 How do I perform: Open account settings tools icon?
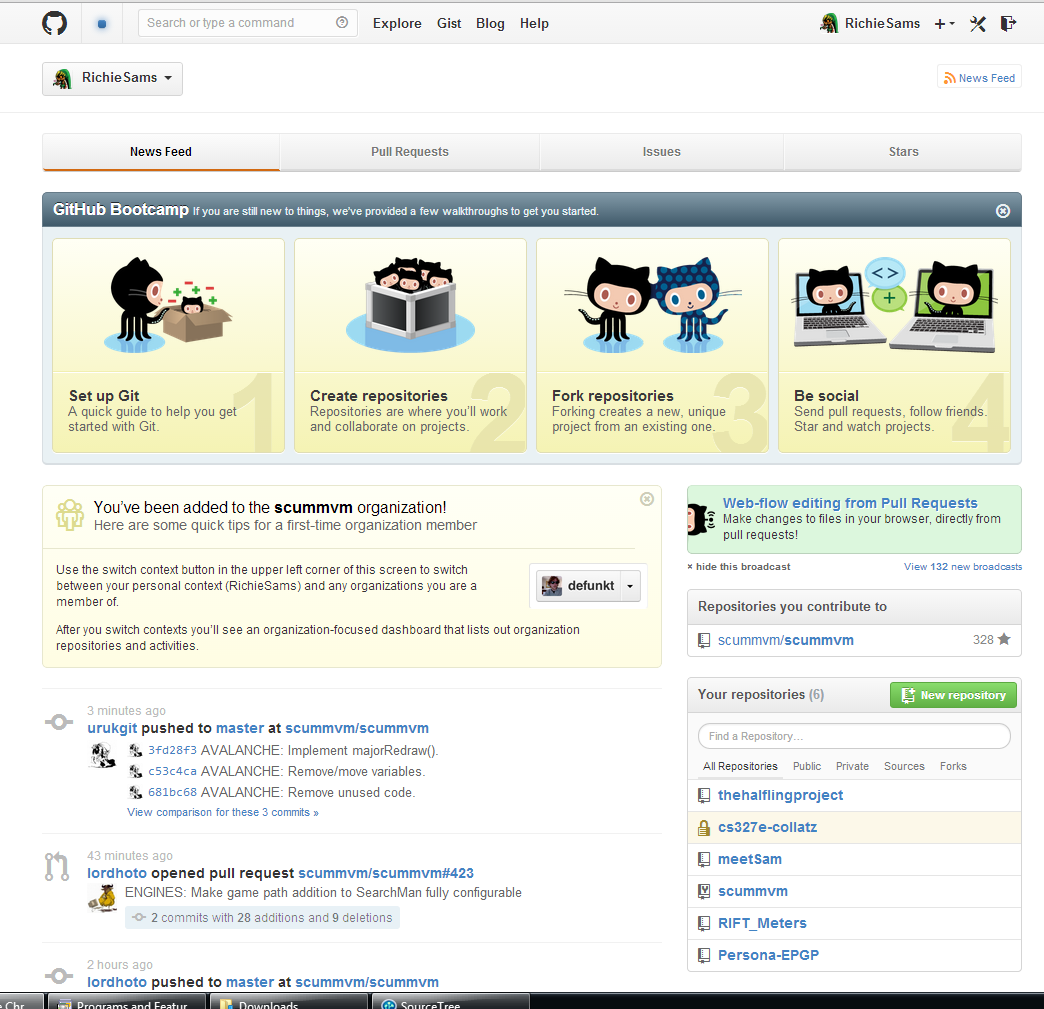coord(977,24)
